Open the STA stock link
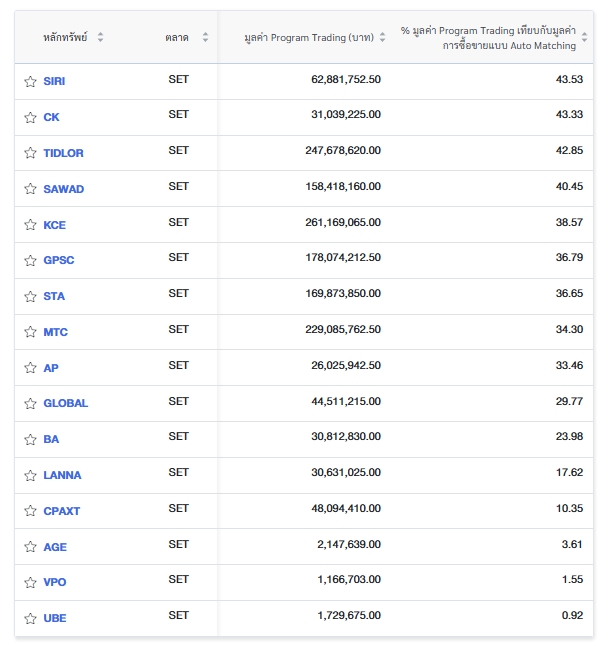Screen dimensions: 605x654 [x=54, y=297]
